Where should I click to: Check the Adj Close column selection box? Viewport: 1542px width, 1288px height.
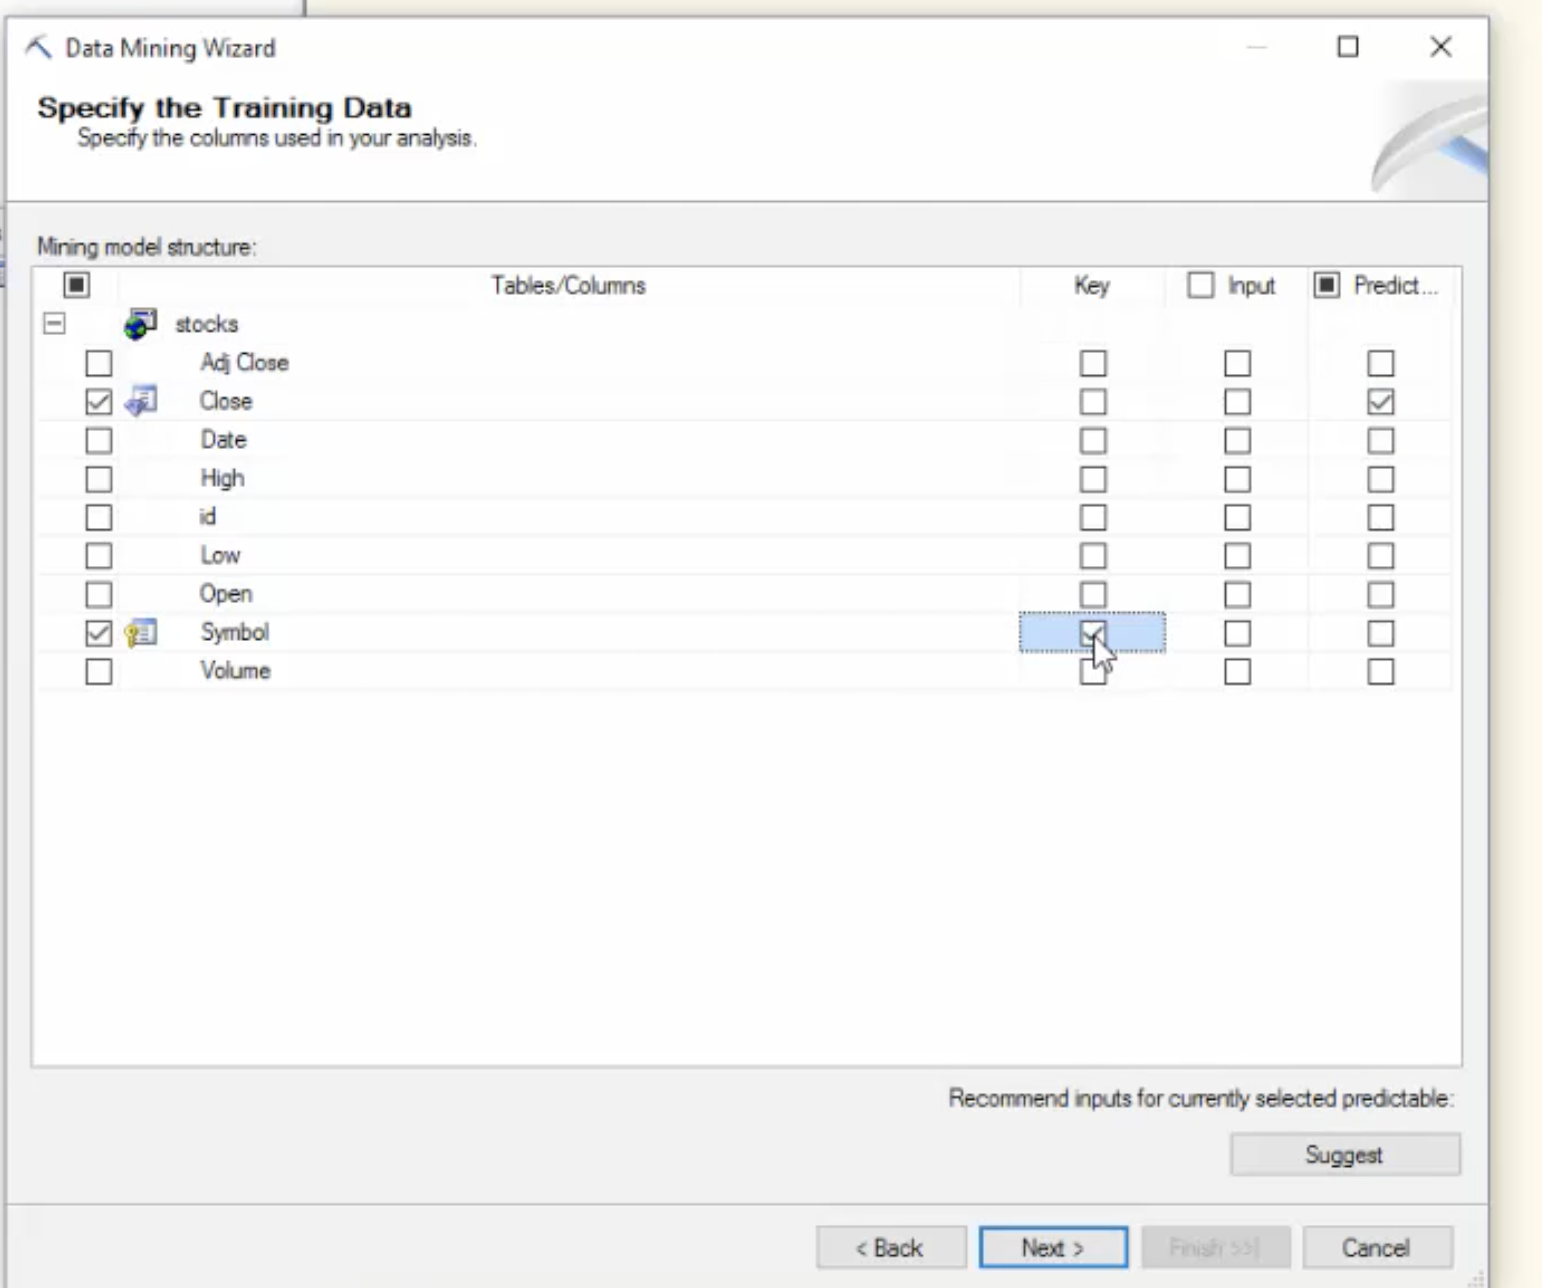[99, 363]
